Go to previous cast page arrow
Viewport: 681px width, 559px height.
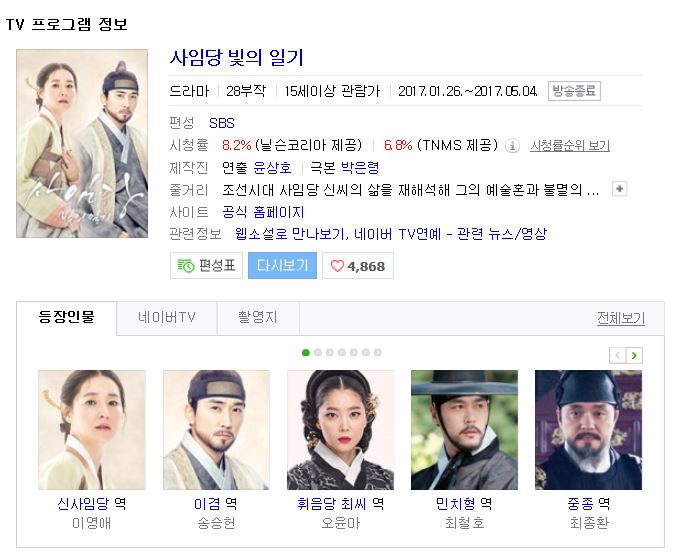coord(618,355)
